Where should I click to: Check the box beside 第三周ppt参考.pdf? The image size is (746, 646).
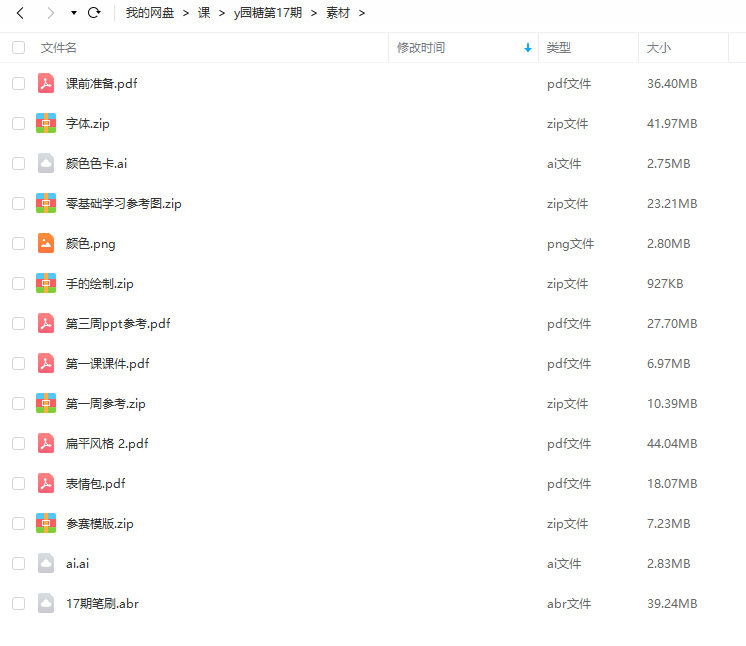coord(18,323)
